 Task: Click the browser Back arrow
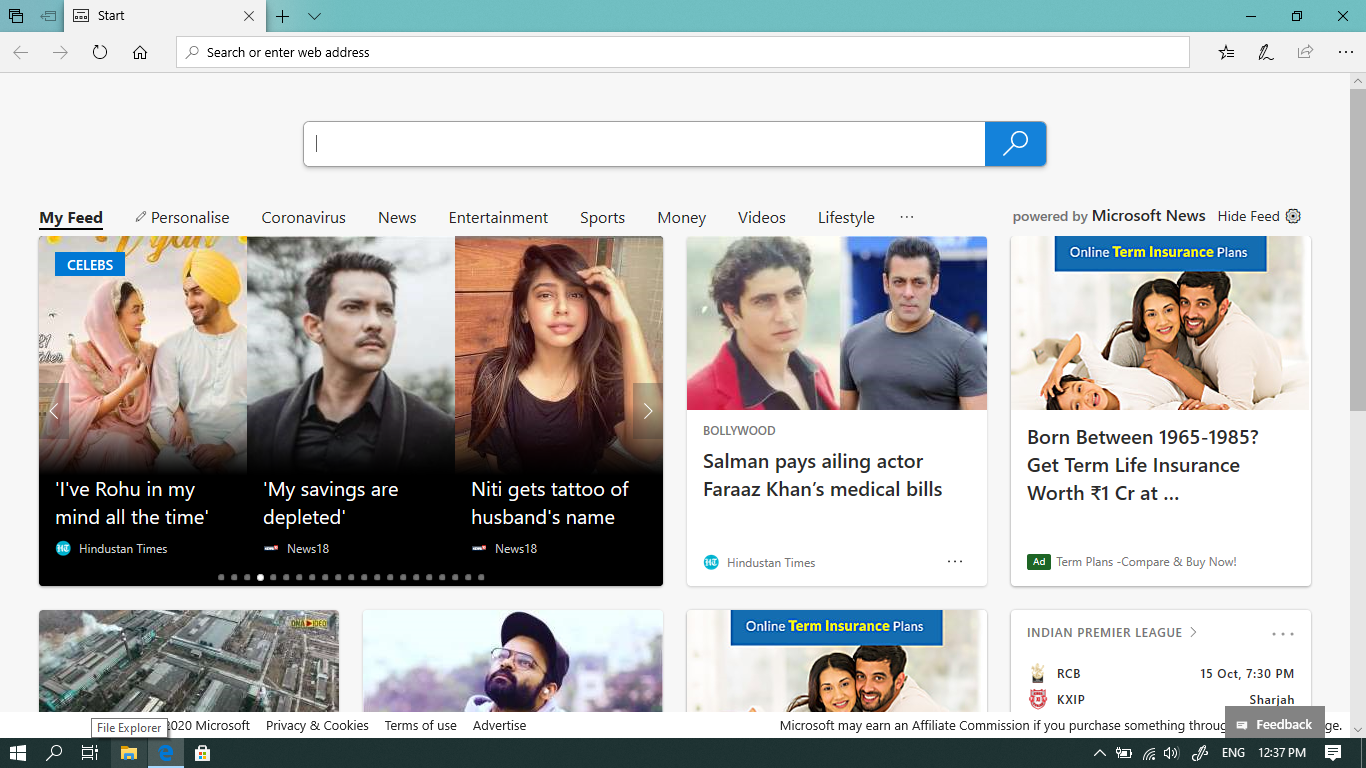click(20, 52)
